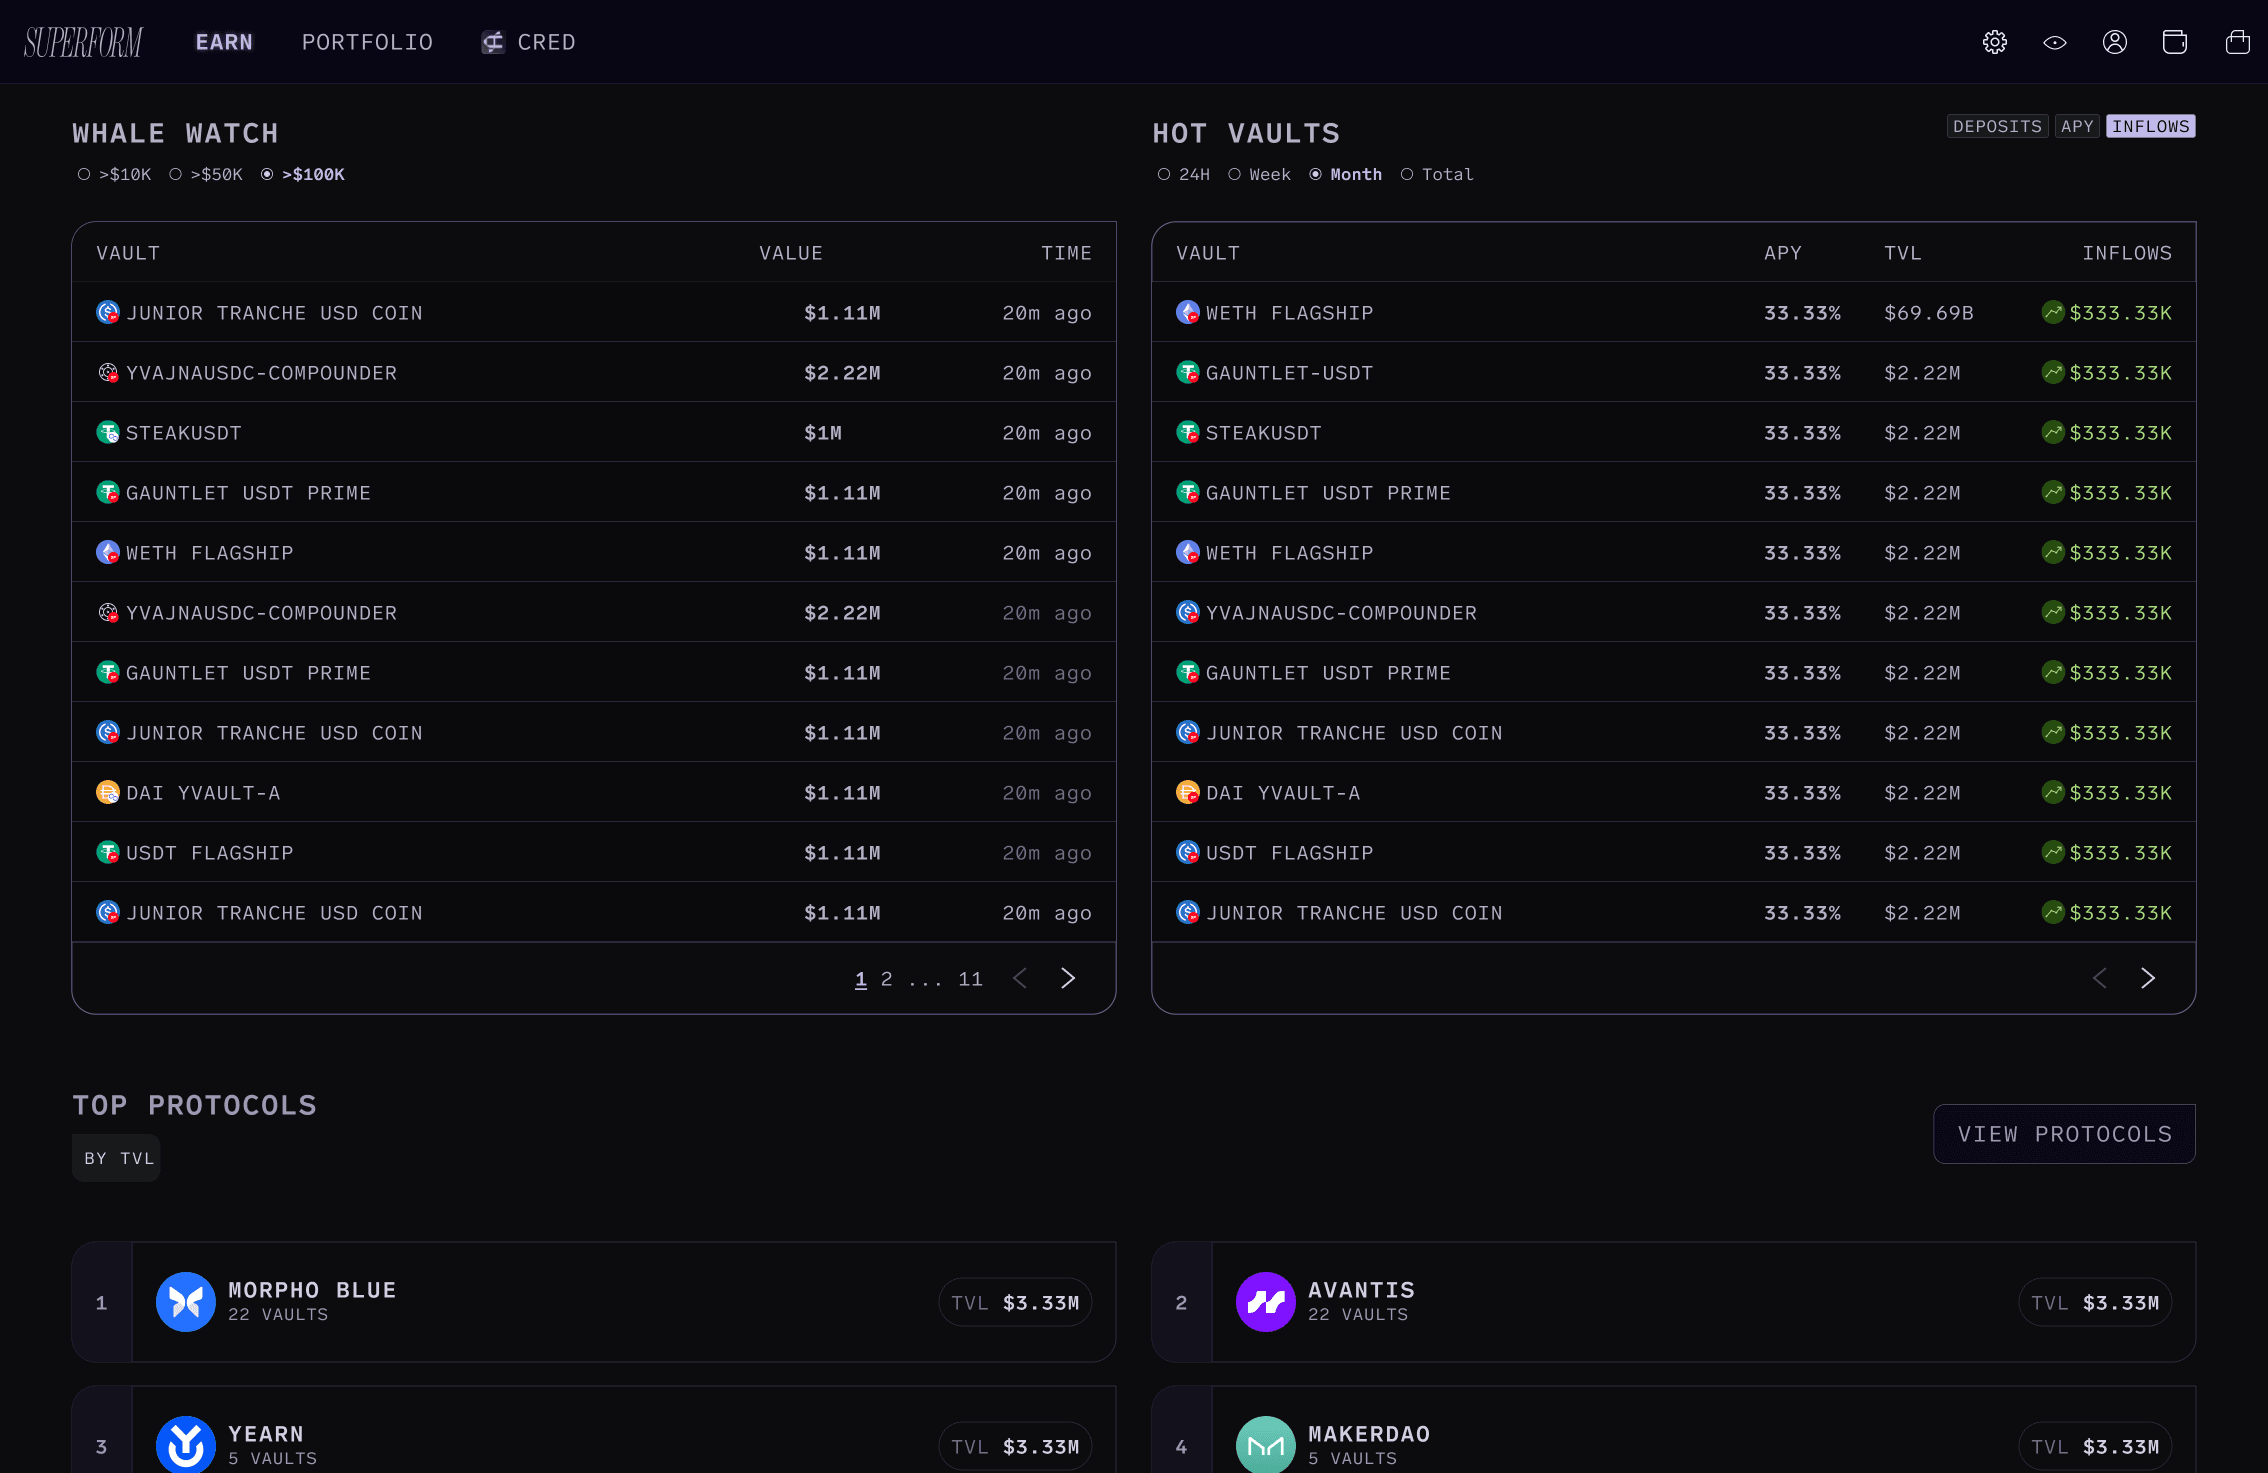The image size is (2268, 1473).
Task: Go to next Hot Vaults page arrow
Action: 2147,978
